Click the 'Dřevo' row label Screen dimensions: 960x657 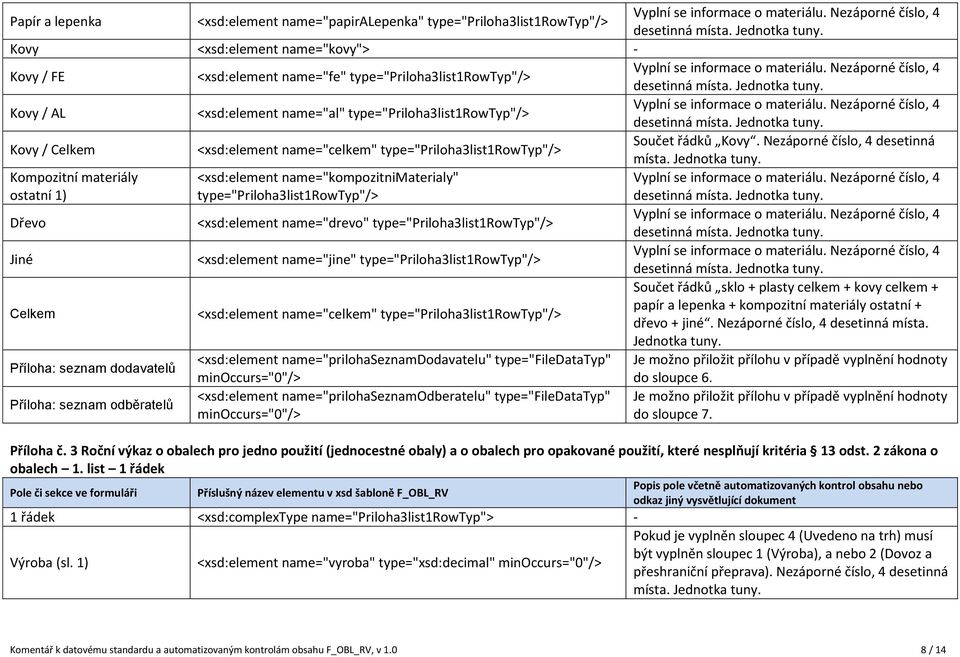28,223
